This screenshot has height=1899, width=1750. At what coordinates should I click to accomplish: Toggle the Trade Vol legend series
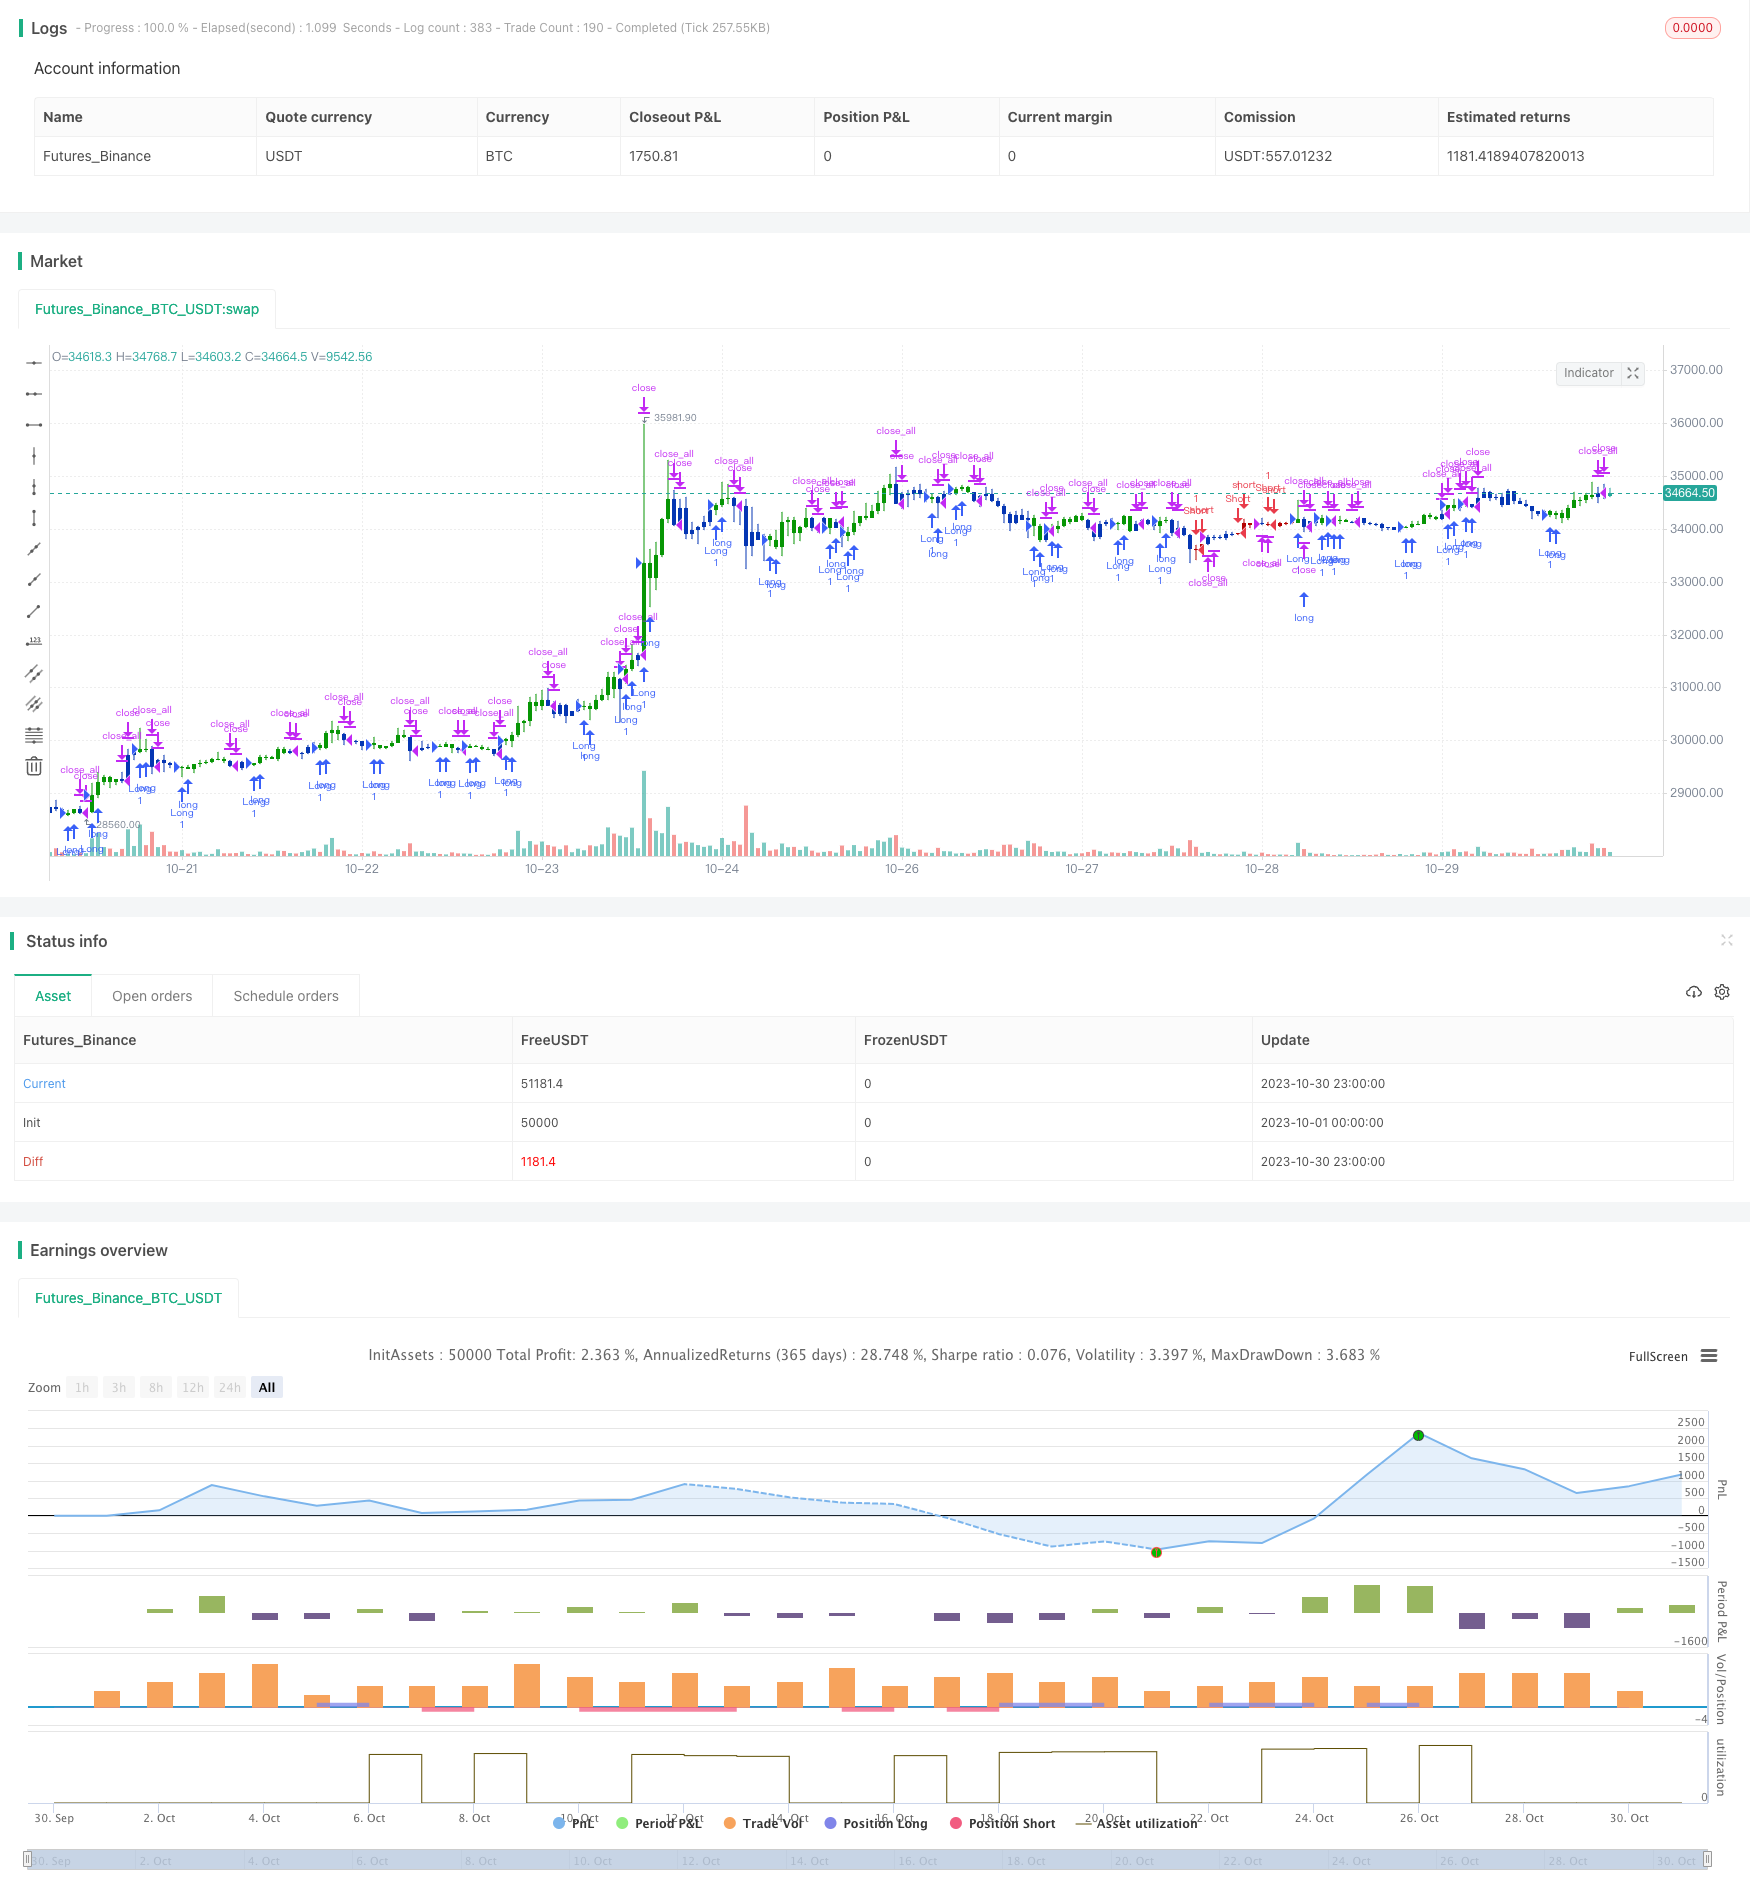click(x=764, y=1823)
